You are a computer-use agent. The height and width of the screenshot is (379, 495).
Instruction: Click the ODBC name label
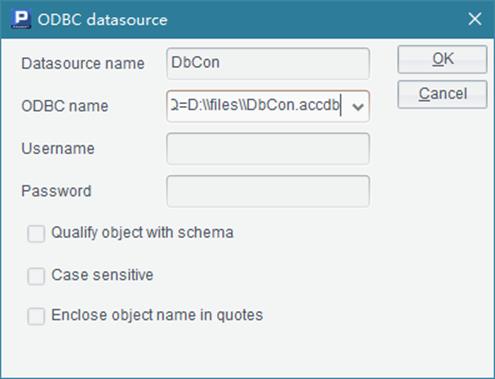coord(65,106)
